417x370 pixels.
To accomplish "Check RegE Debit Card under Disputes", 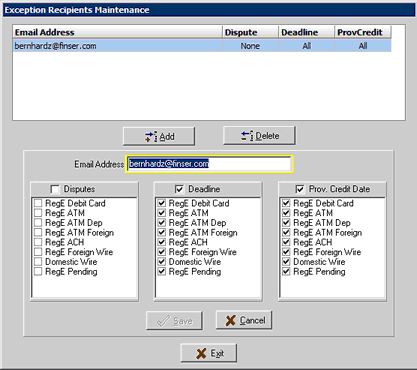I will (38, 203).
